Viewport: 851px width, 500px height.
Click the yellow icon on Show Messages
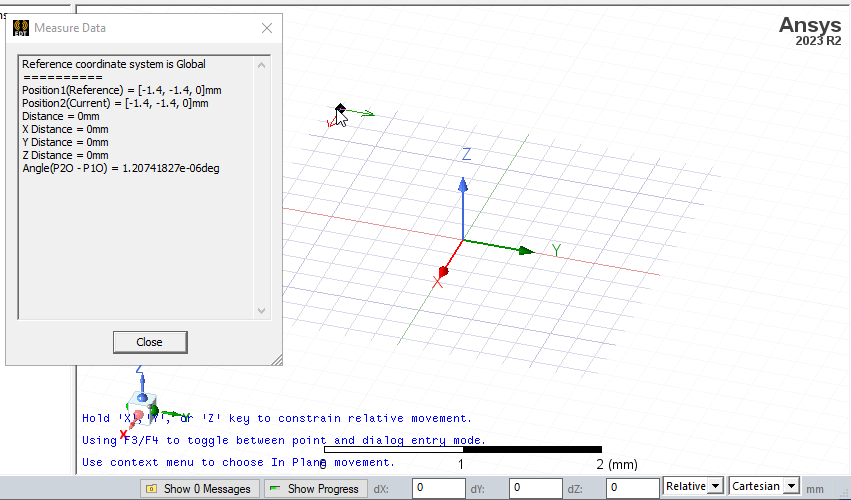[152, 488]
